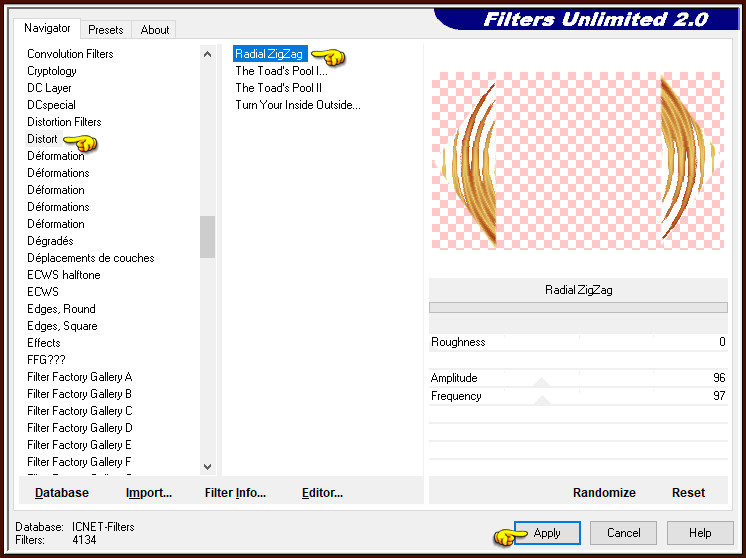746x558 pixels.
Task: Click the Import... button
Action: 148,492
